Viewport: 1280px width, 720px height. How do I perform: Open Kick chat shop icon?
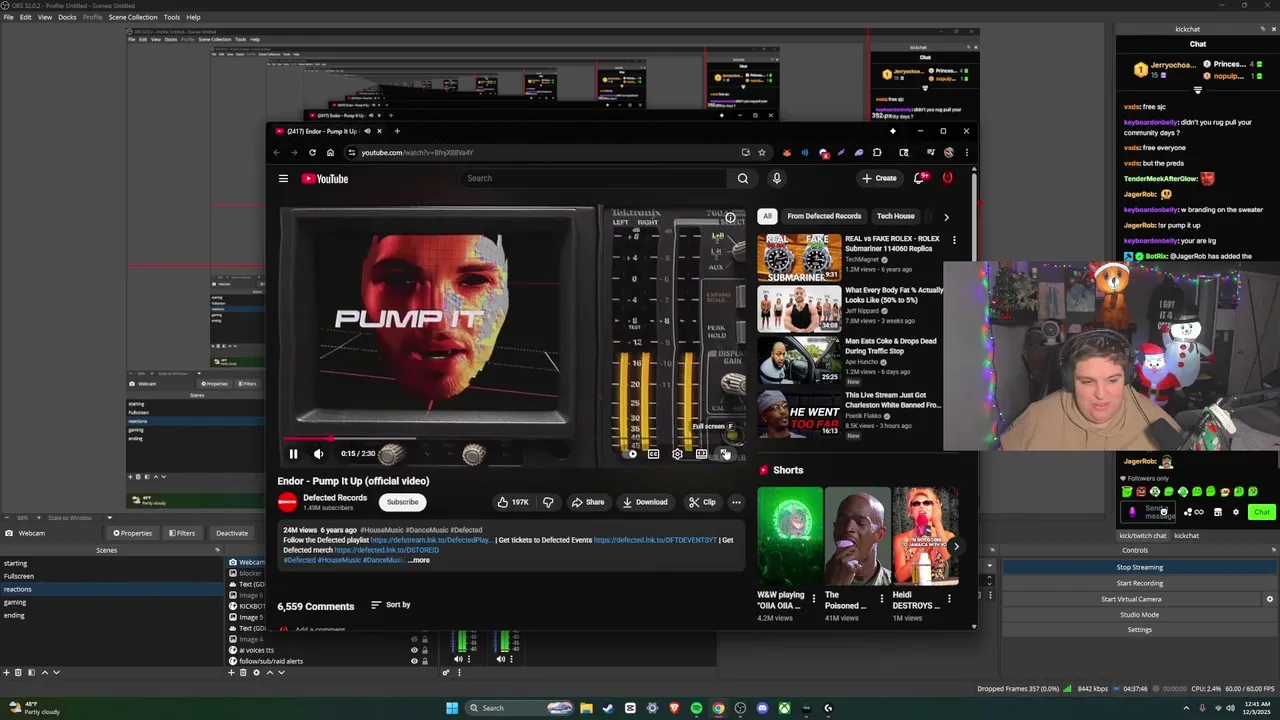1217,512
